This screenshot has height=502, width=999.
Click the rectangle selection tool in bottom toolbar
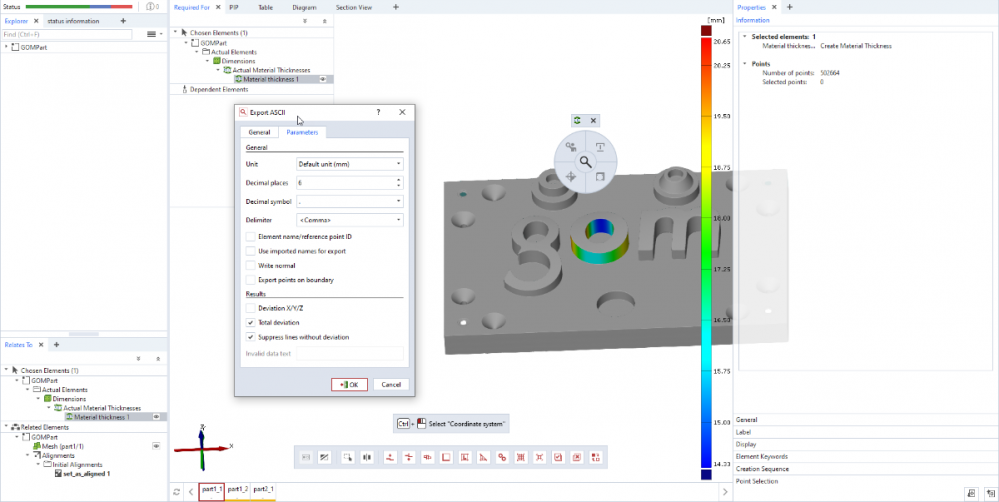pyautogui.click(x=347, y=457)
